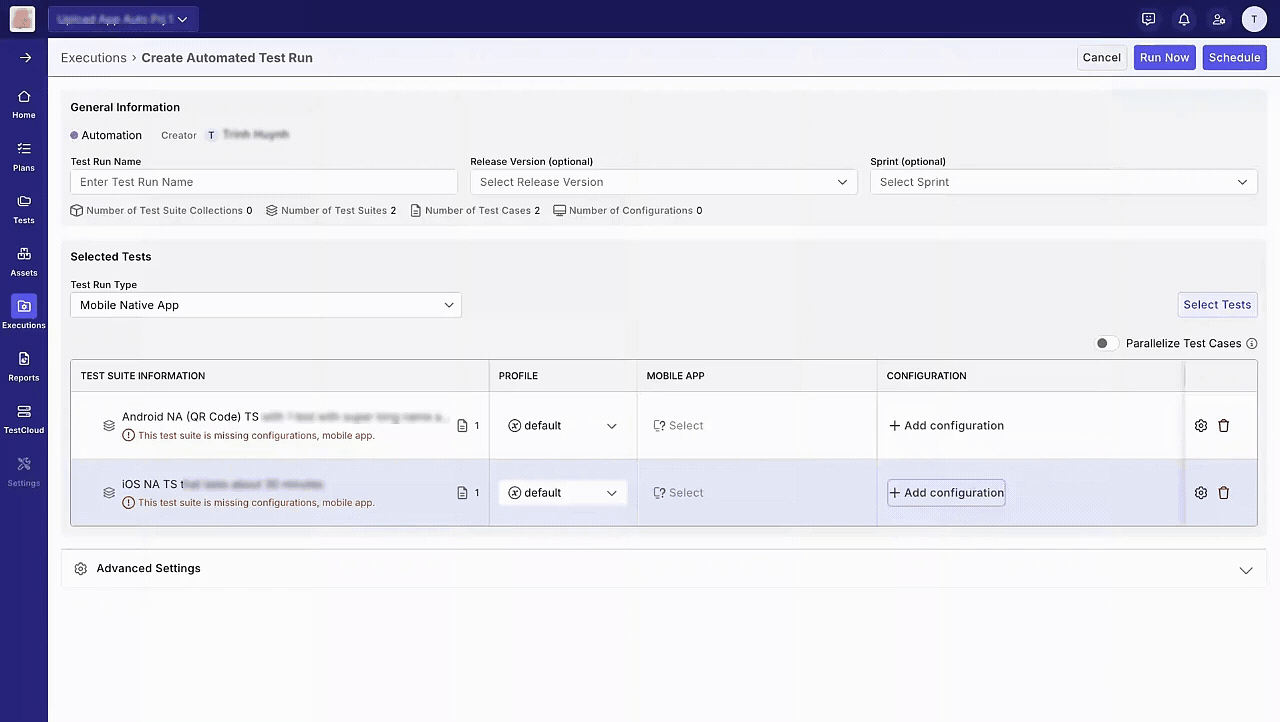This screenshot has height=722, width=1280.
Task: Enable the Parallelize Test Cases toggle
Action: (x=1105, y=344)
